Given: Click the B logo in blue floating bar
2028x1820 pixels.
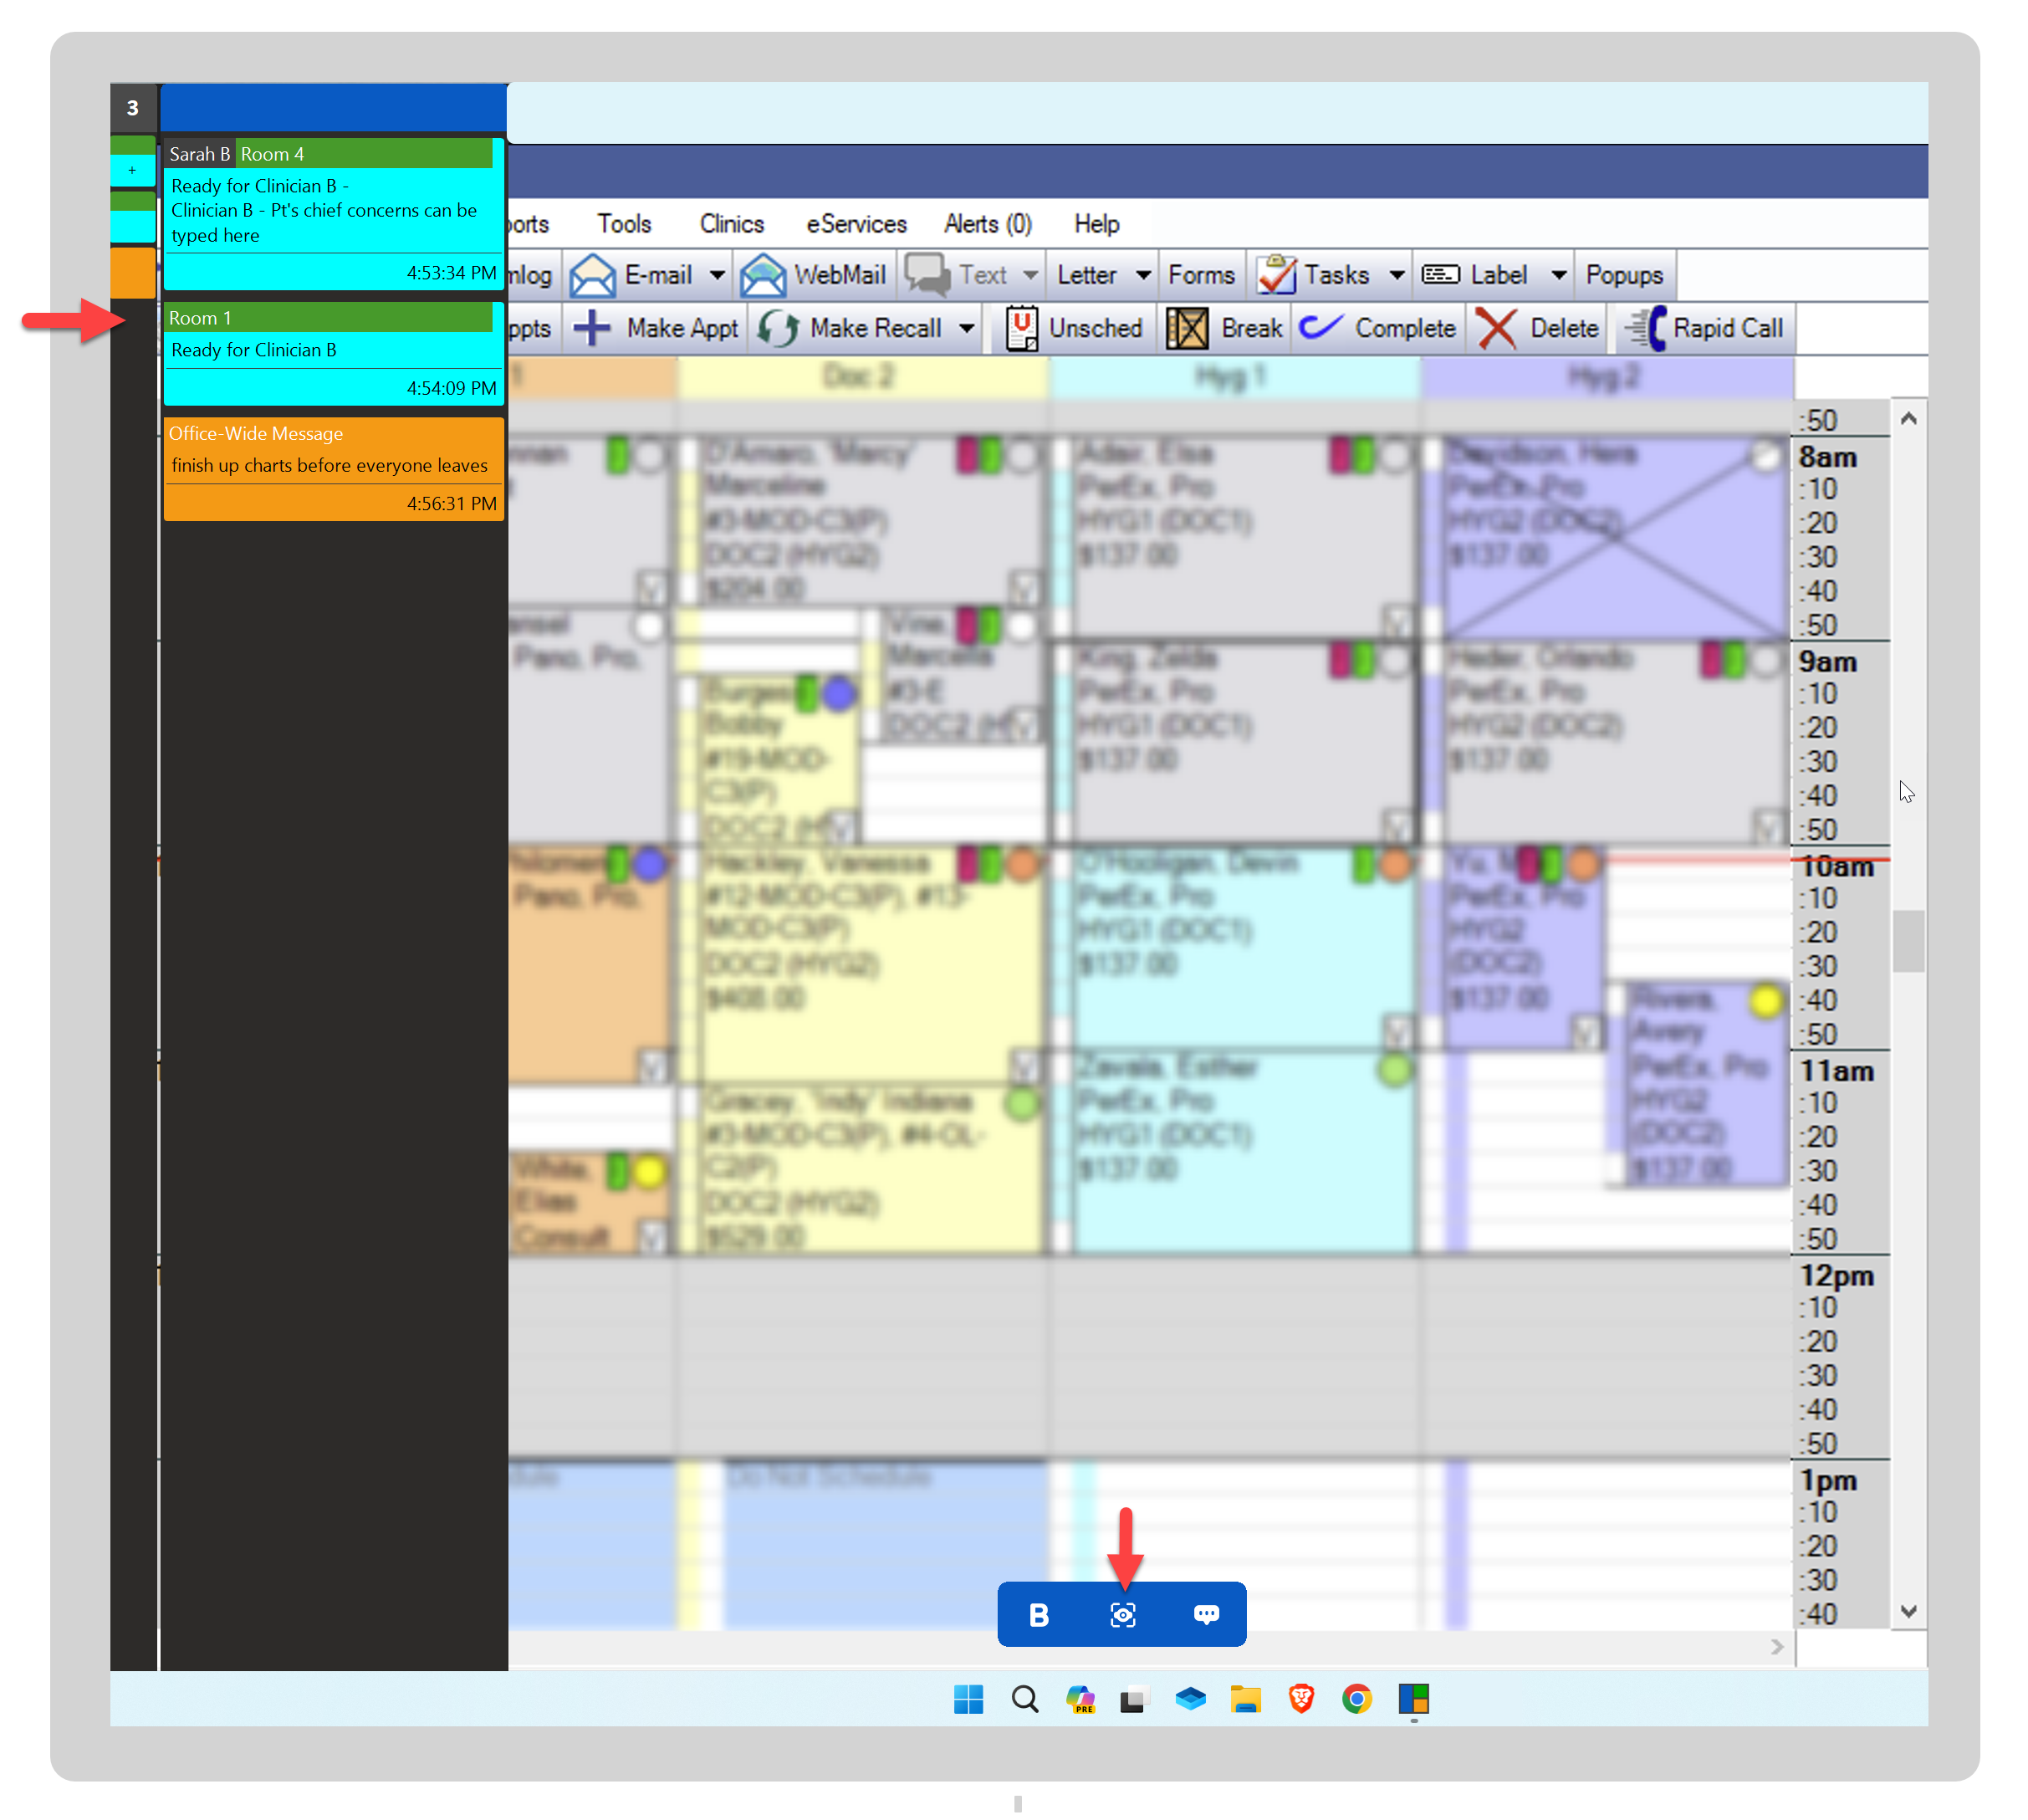Looking at the screenshot, I should click(x=1040, y=1617).
